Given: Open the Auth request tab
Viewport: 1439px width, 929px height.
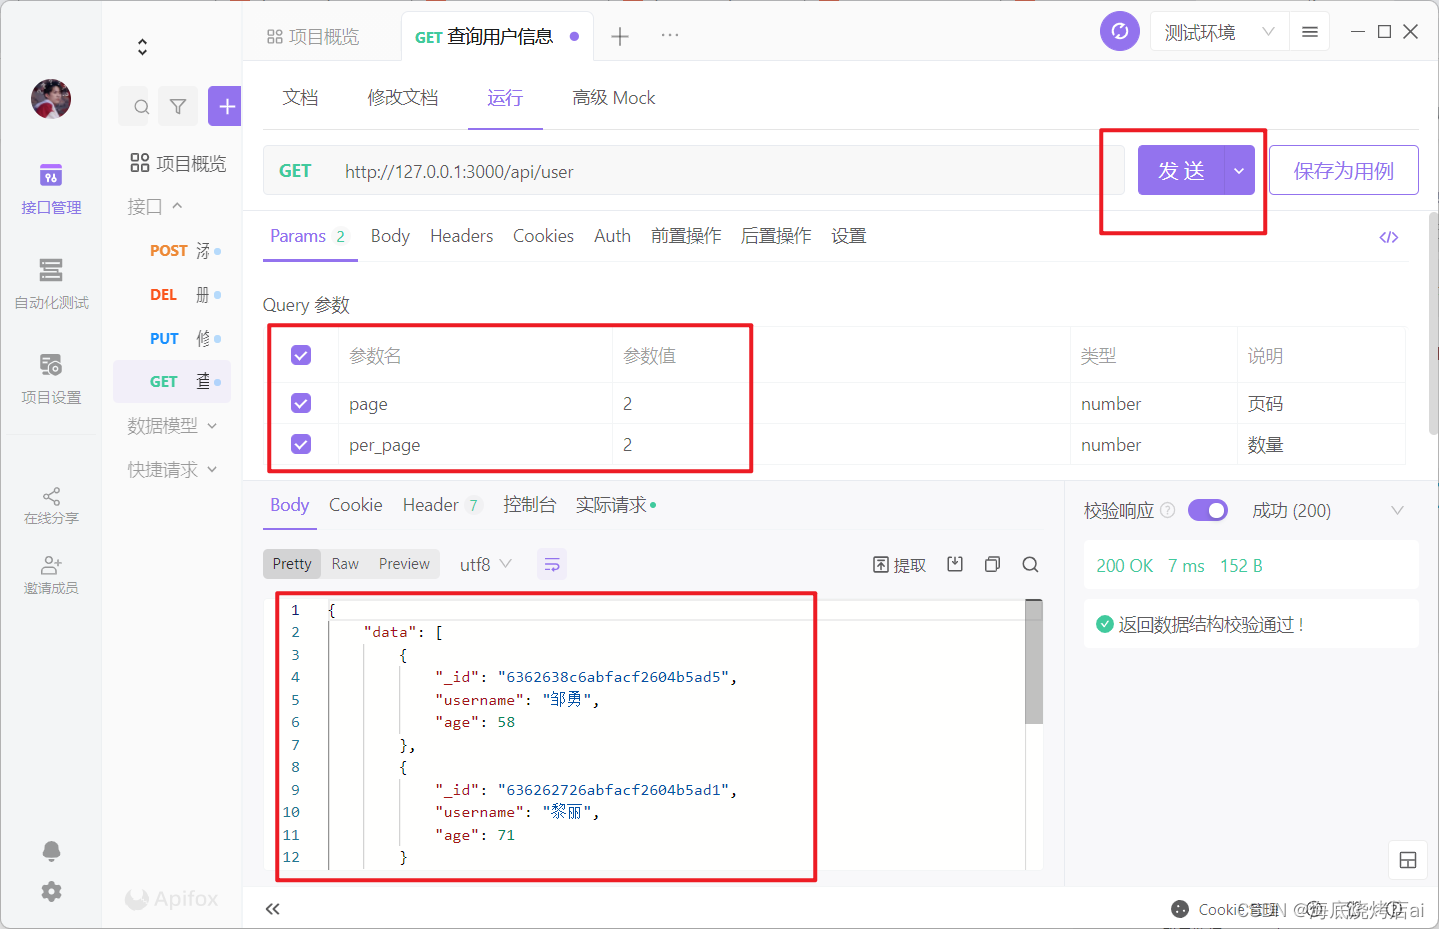Looking at the screenshot, I should (x=612, y=236).
